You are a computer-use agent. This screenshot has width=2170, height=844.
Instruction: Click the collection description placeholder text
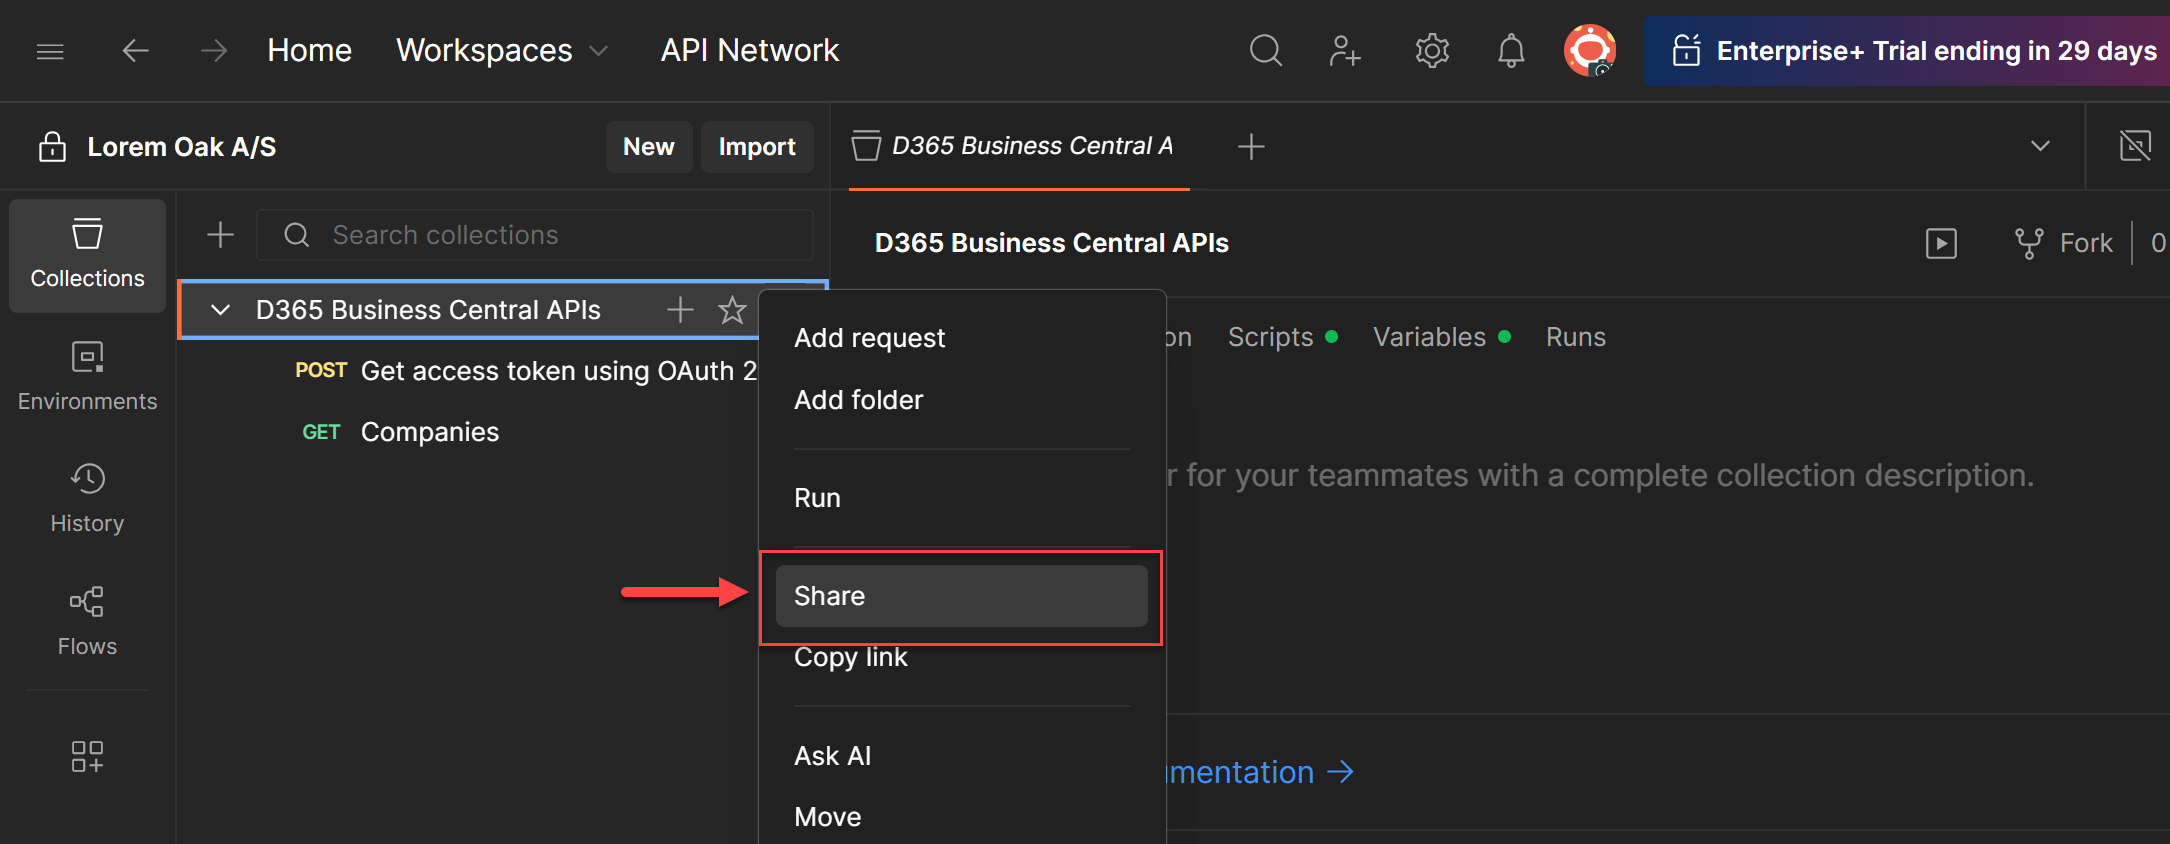pos(1600,475)
